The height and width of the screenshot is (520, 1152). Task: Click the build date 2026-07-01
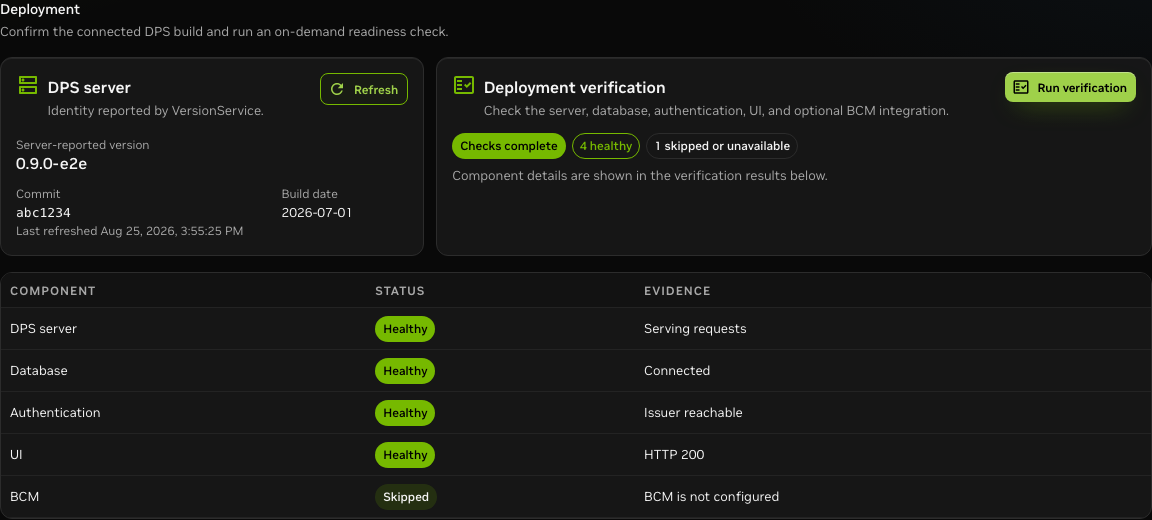pos(319,213)
